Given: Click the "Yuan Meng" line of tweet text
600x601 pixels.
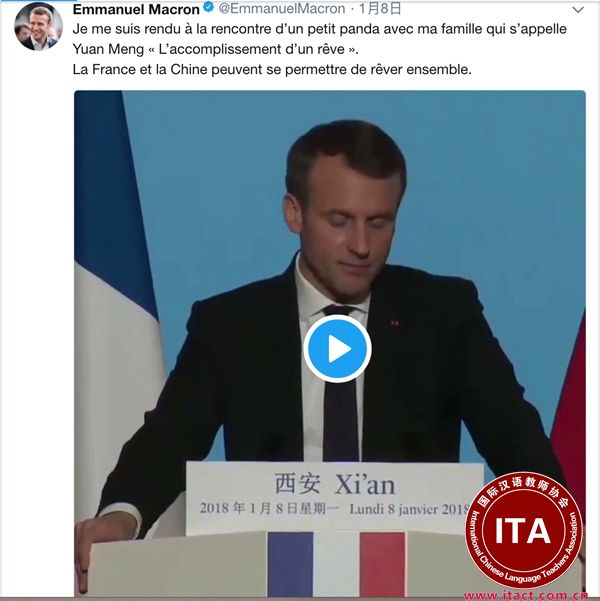Looking at the screenshot, I should pos(215,49).
